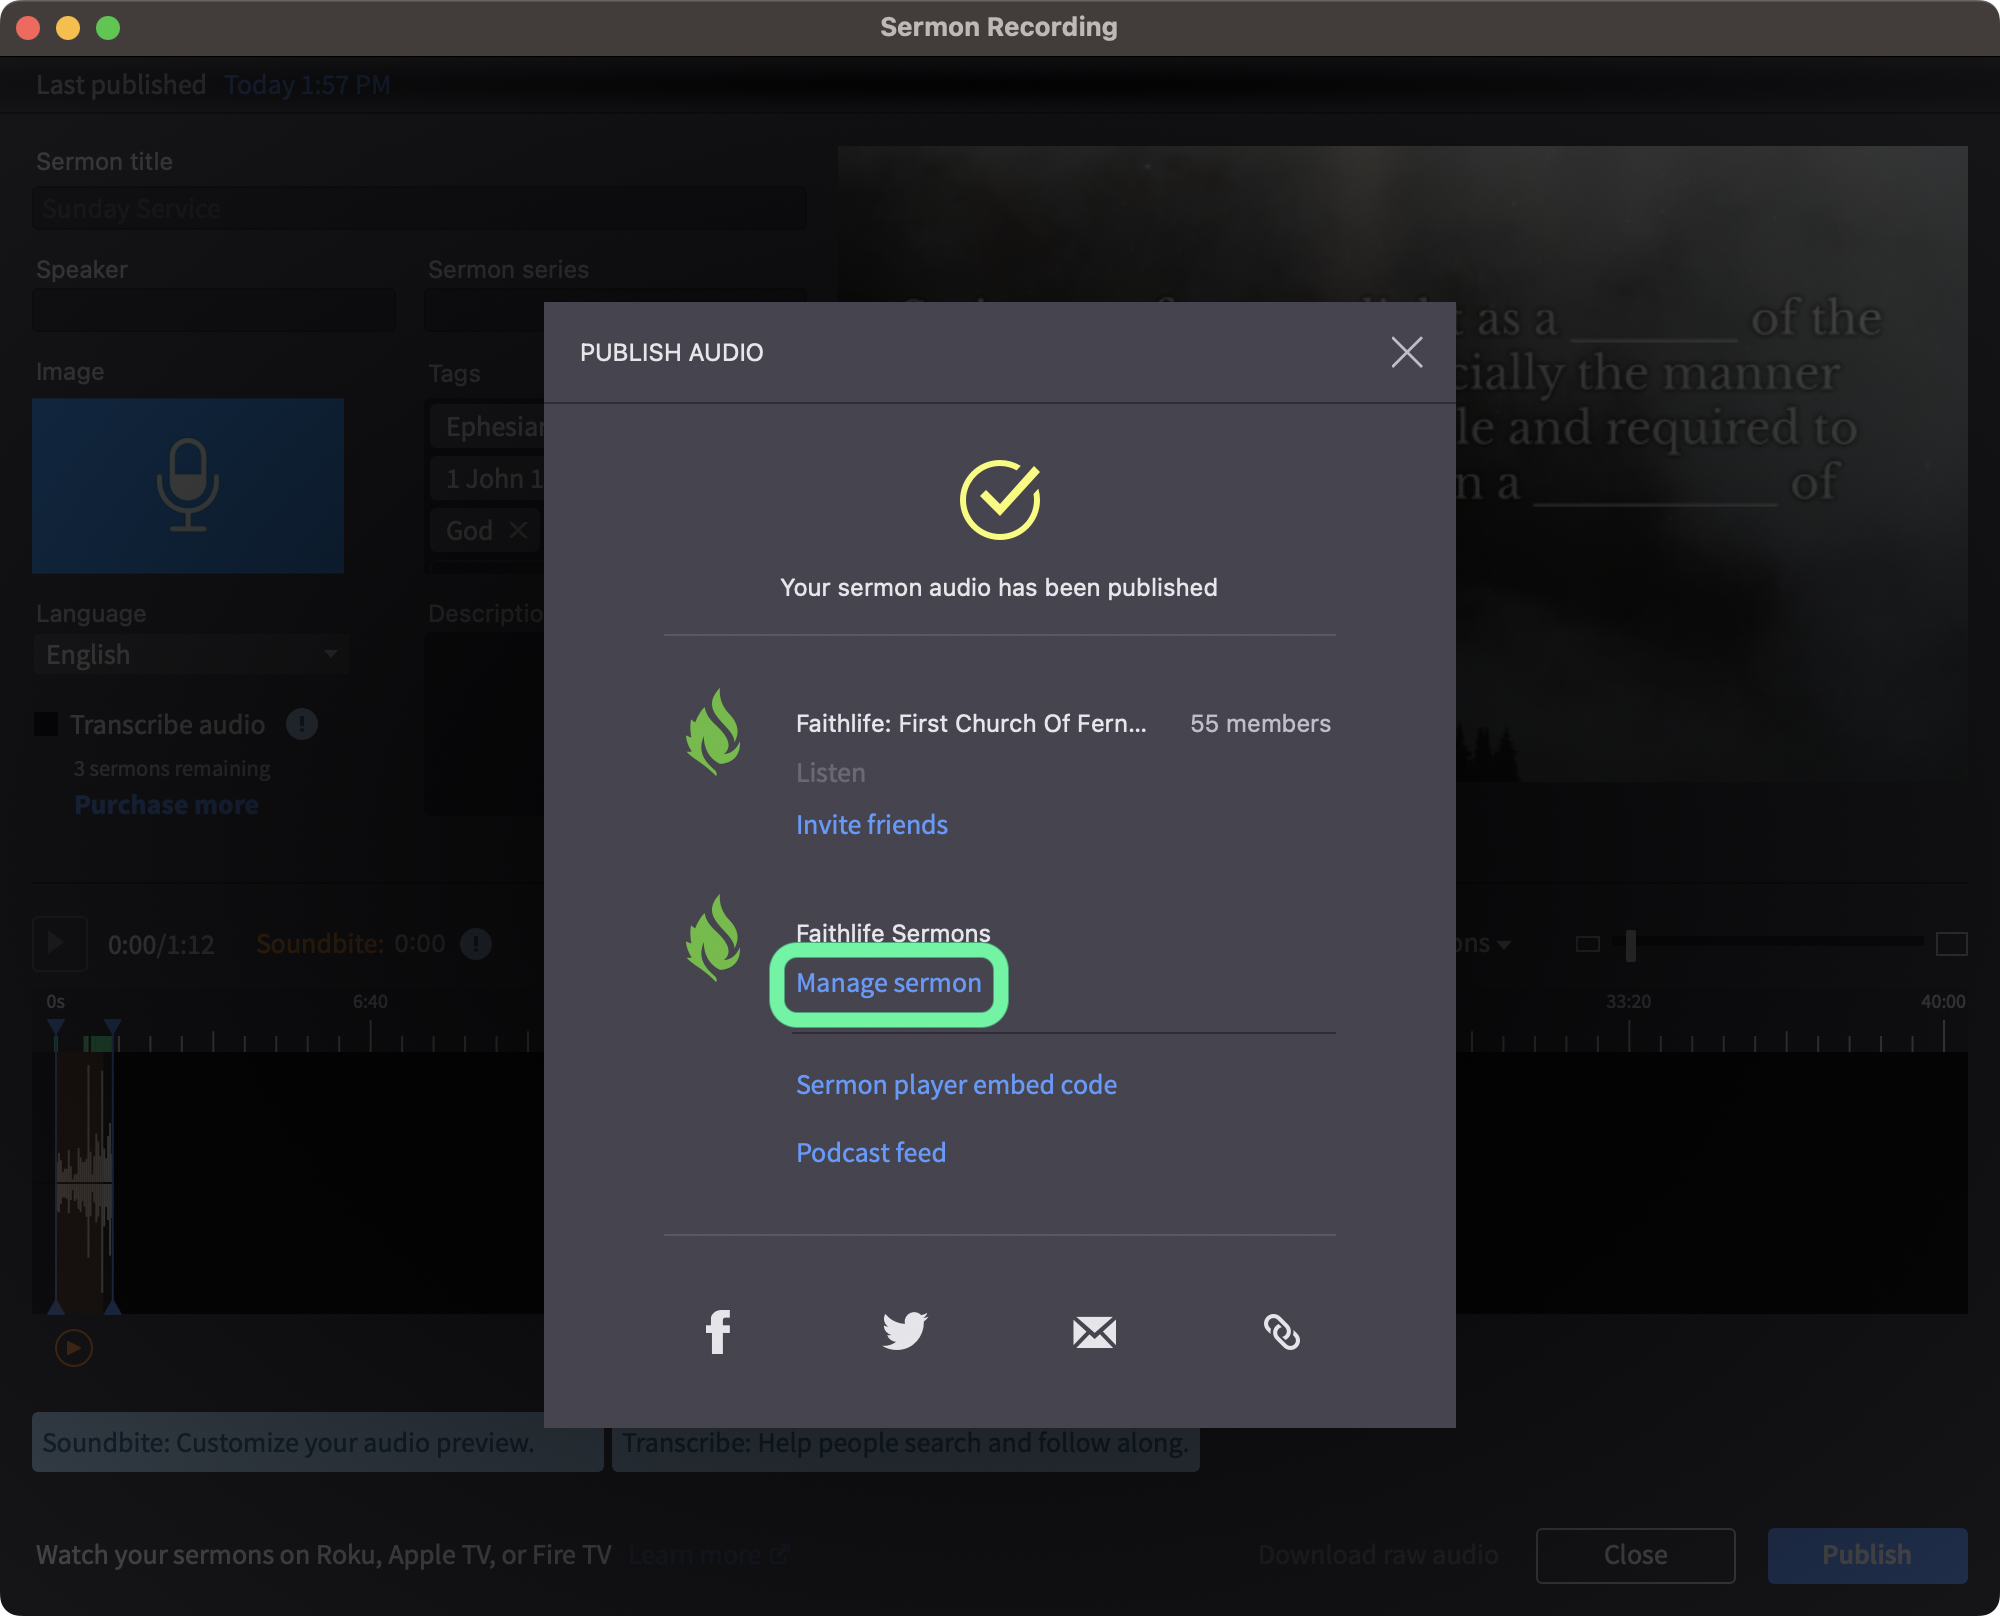2000x1616 pixels.
Task: Open the Sermon player embed code link
Action: pos(956,1085)
